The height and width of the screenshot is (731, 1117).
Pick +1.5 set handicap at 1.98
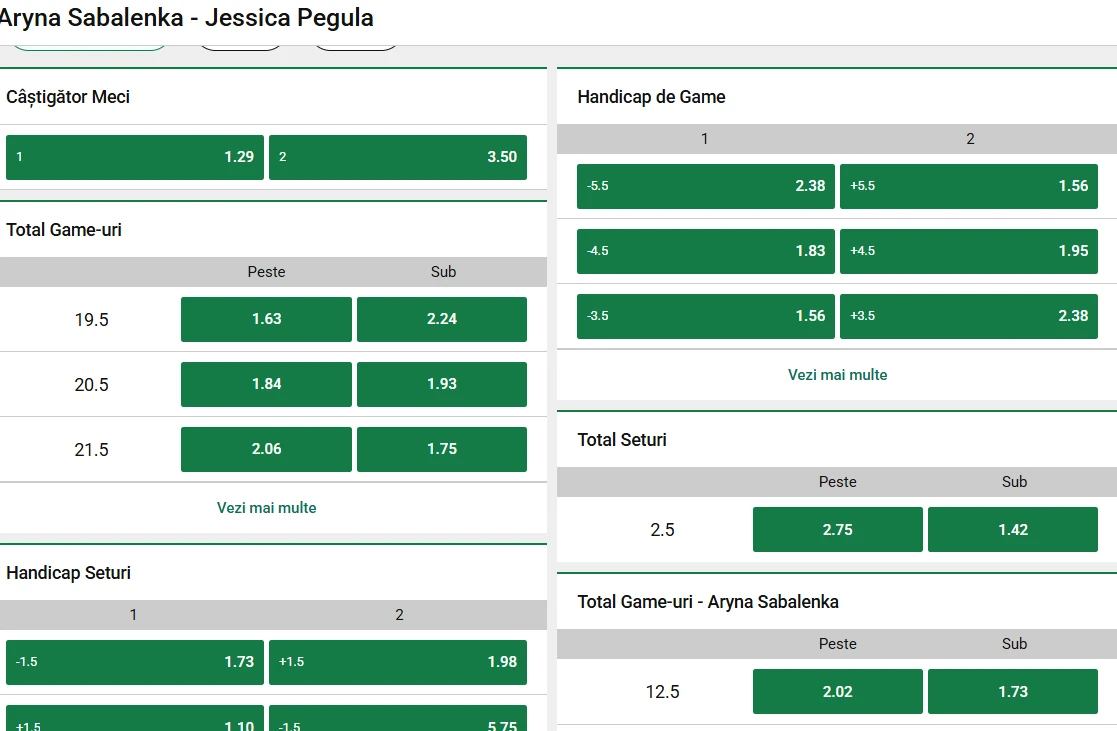point(398,662)
